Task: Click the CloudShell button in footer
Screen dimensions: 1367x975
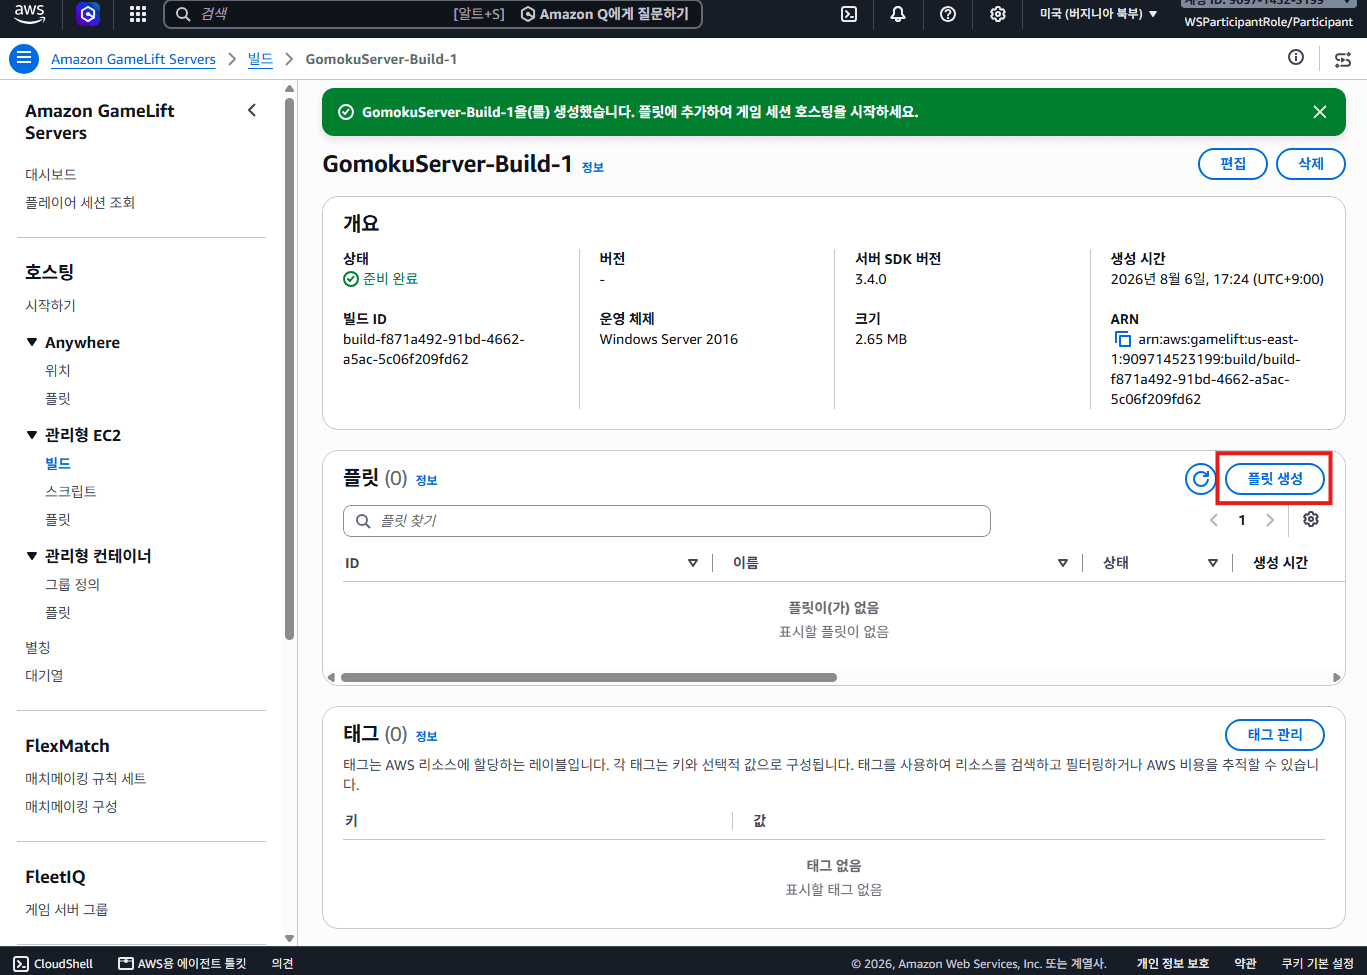Action: 54,963
